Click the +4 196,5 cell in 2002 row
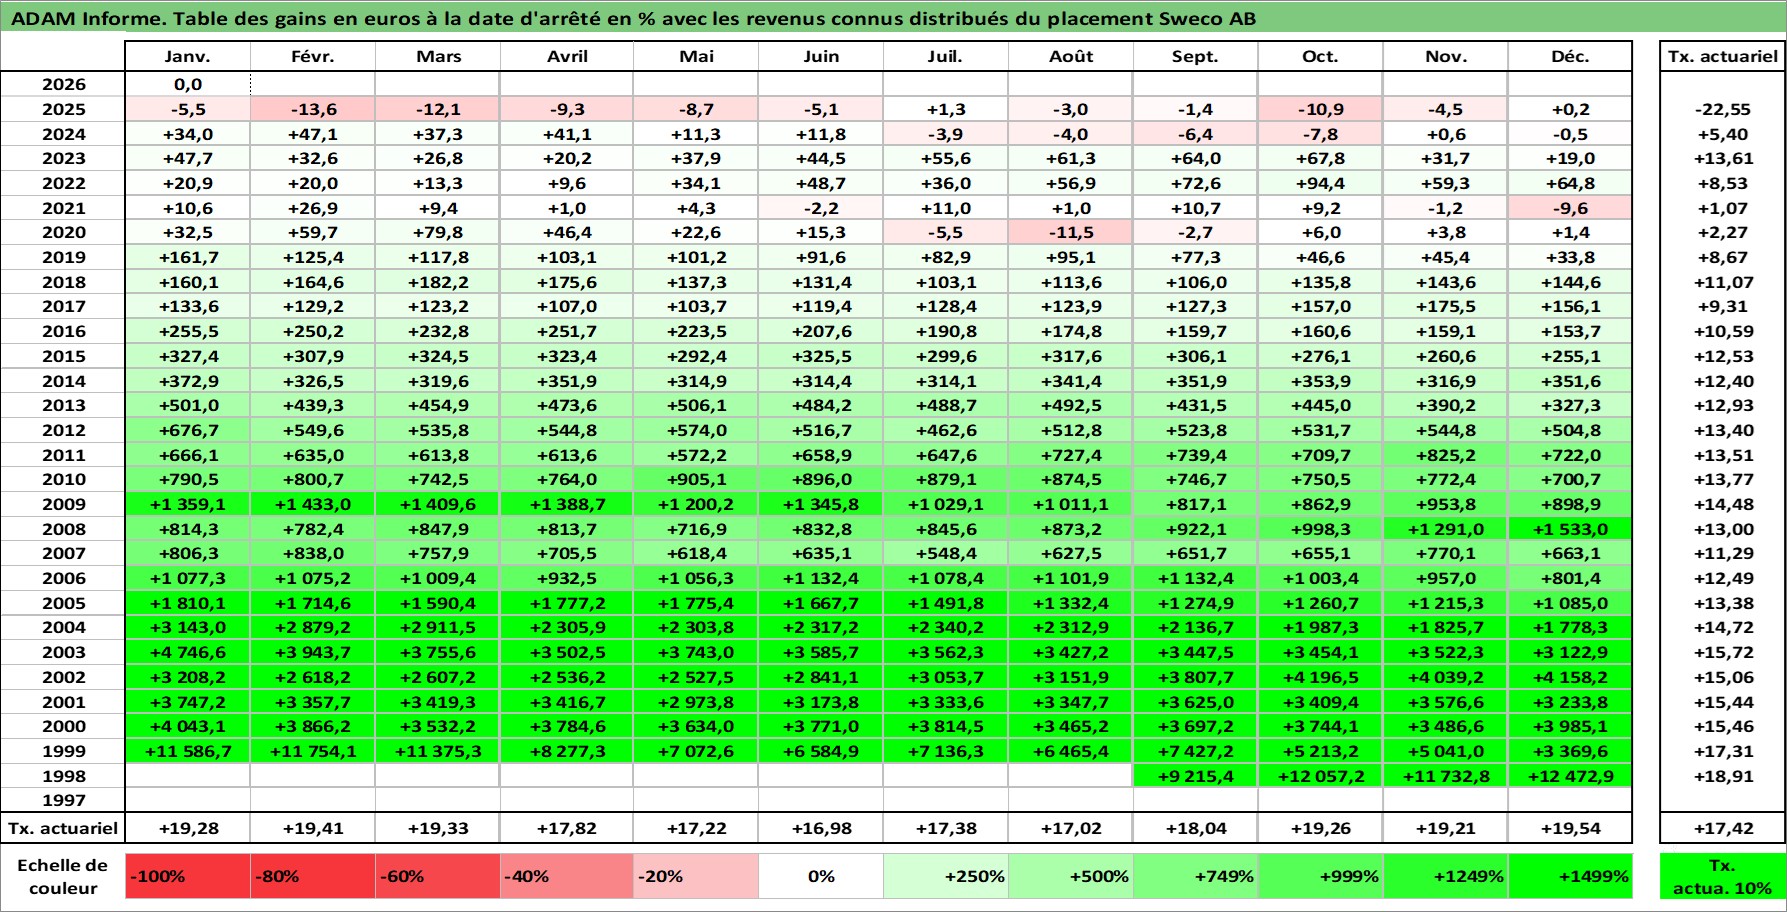 pyautogui.click(x=1320, y=677)
